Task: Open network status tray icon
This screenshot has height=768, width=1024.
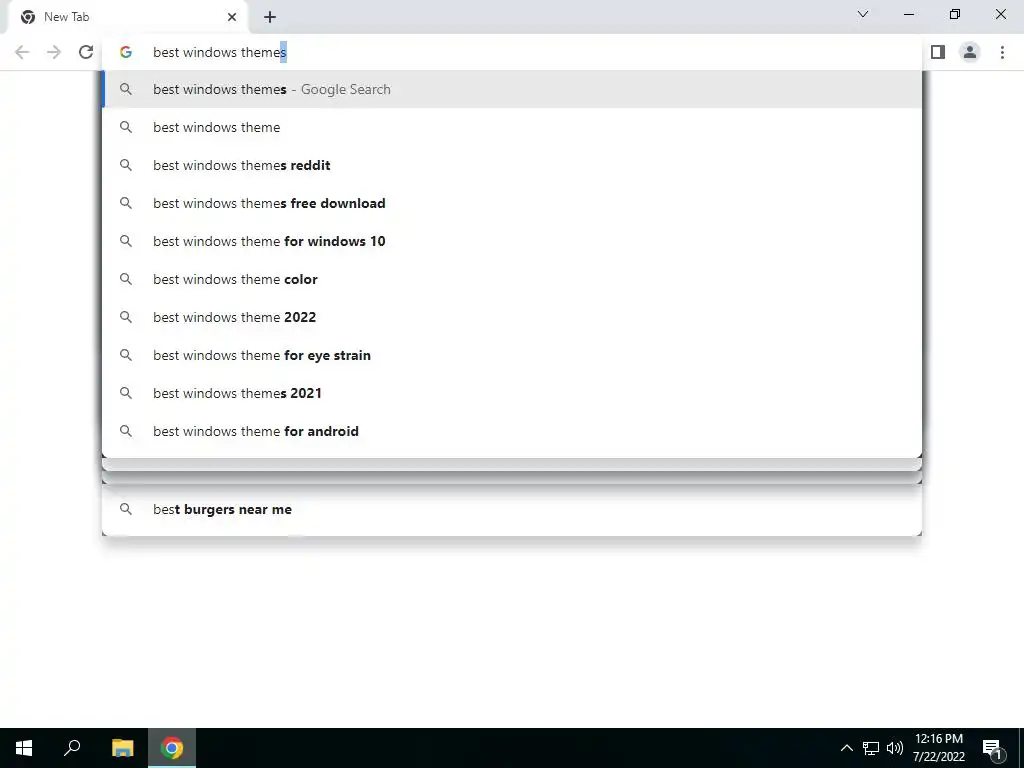Action: (871, 748)
